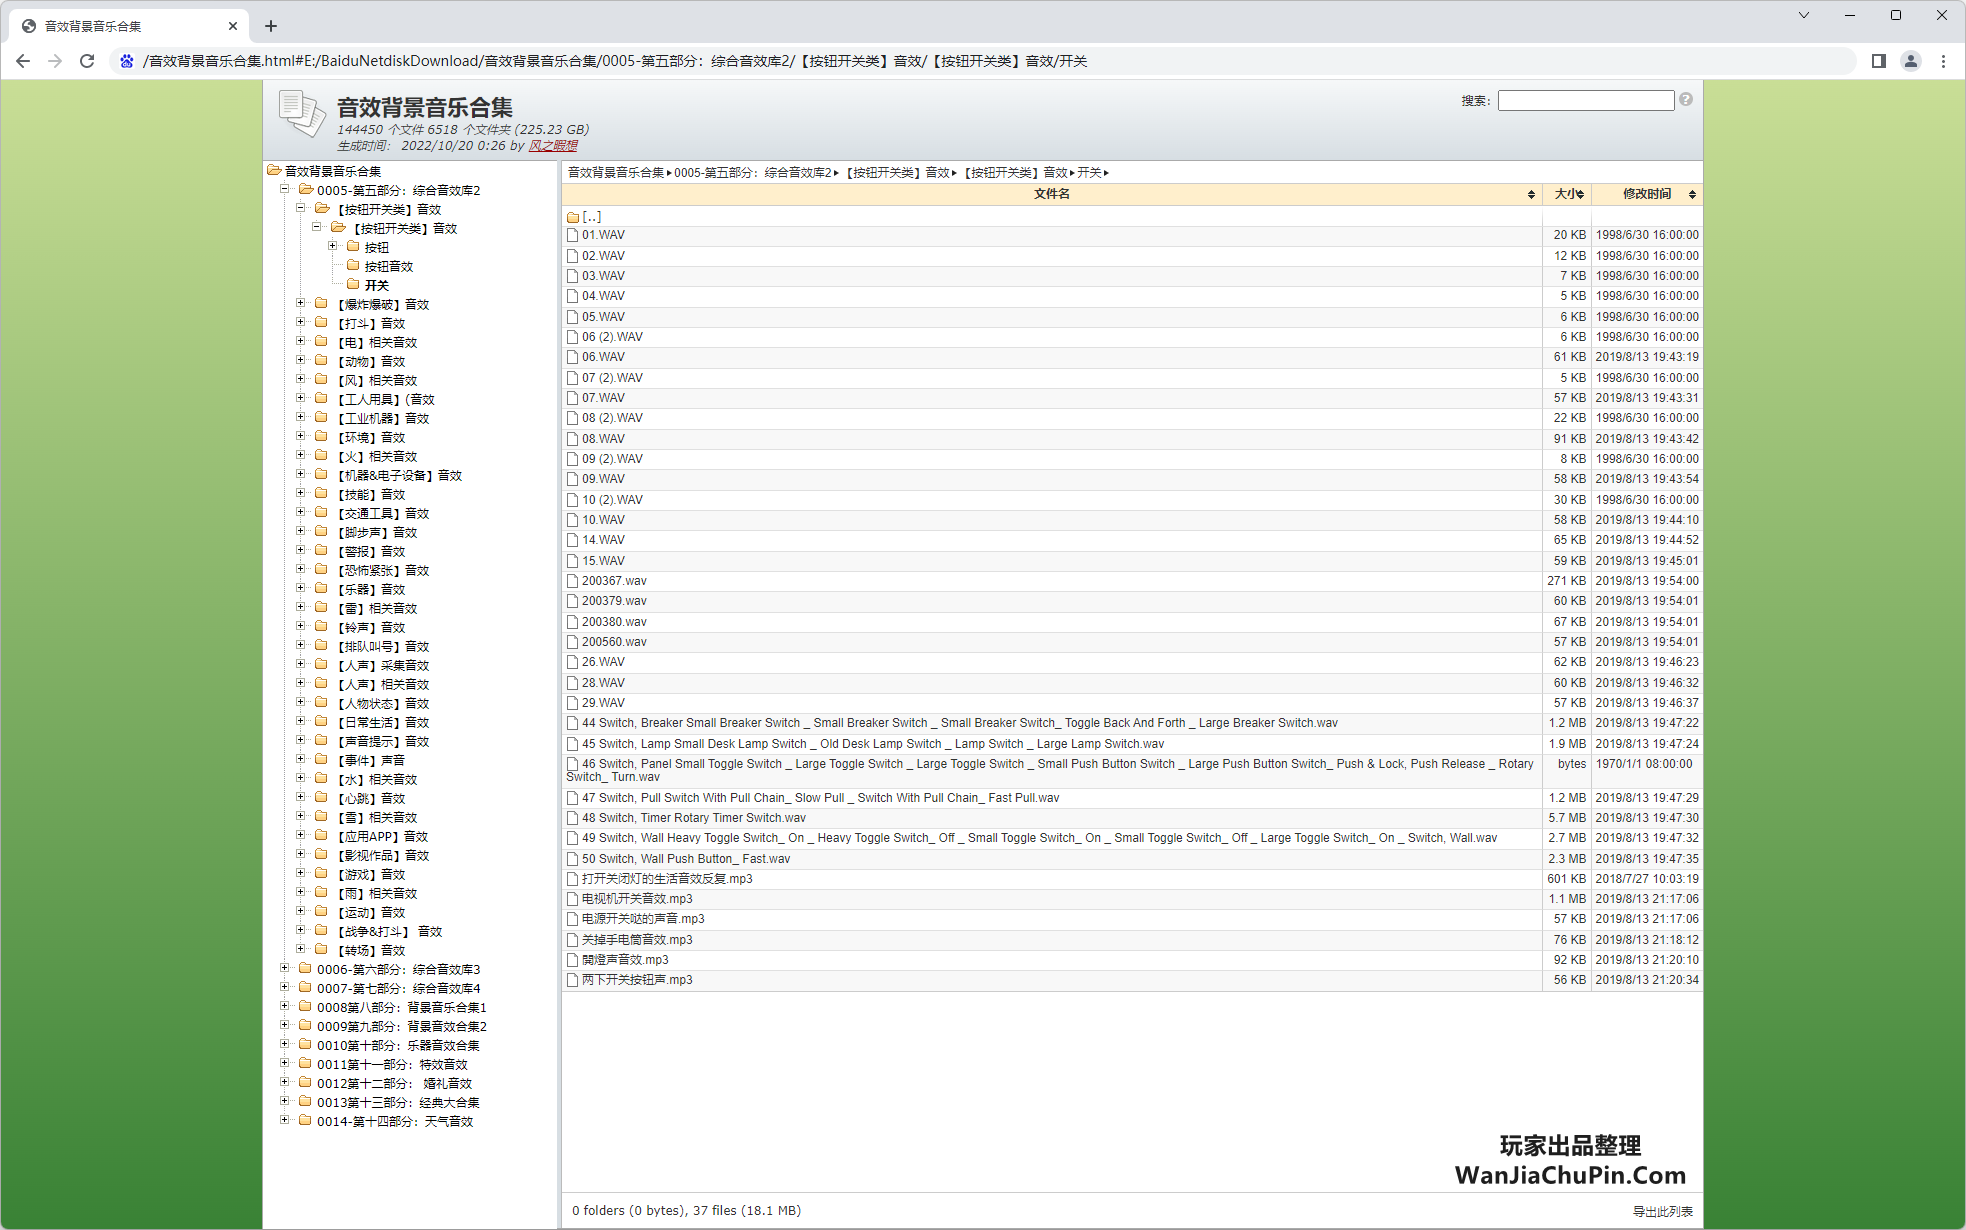Expand the 按钮 folder tree node

point(333,246)
